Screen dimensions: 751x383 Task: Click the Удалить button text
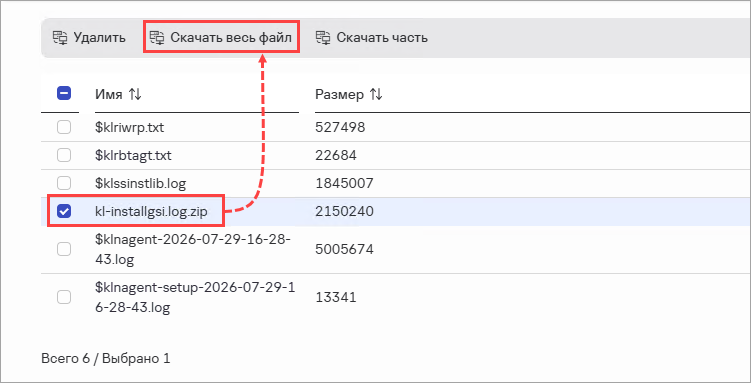coord(99,38)
